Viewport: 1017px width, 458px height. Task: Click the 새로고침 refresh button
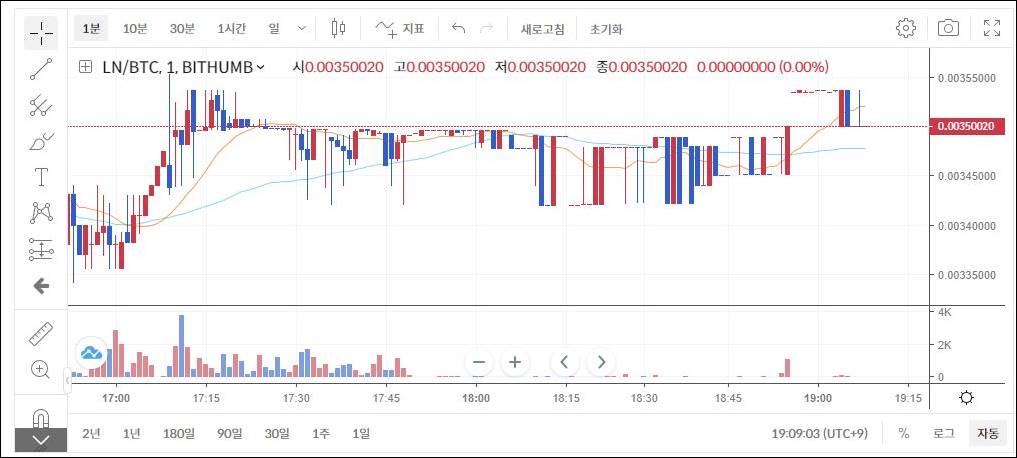tap(543, 29)
